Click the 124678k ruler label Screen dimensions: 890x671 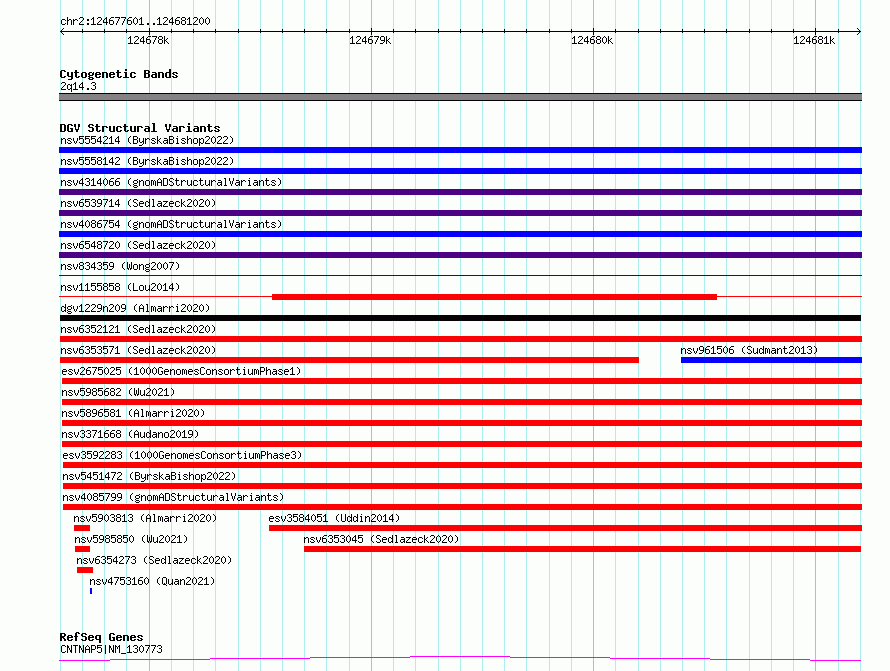148,40
